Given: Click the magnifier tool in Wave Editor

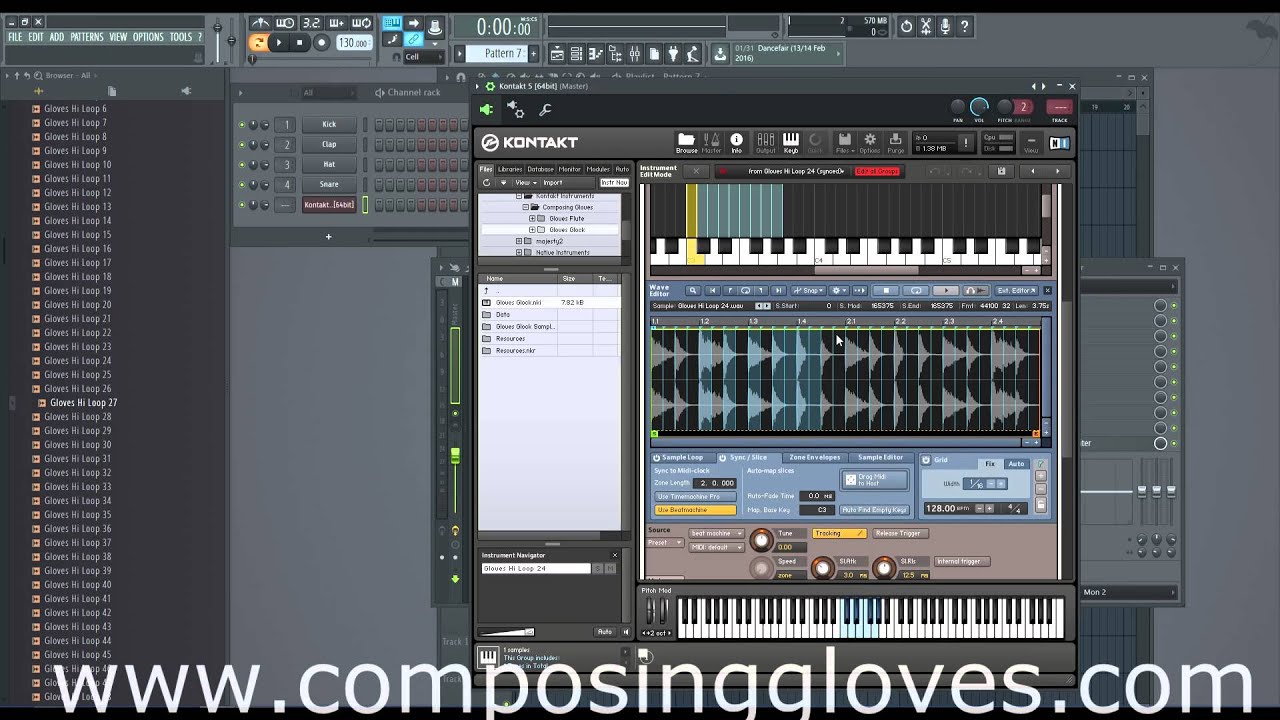Looking at the screenshot, I should pyautogui.click(x=692, y=290).
